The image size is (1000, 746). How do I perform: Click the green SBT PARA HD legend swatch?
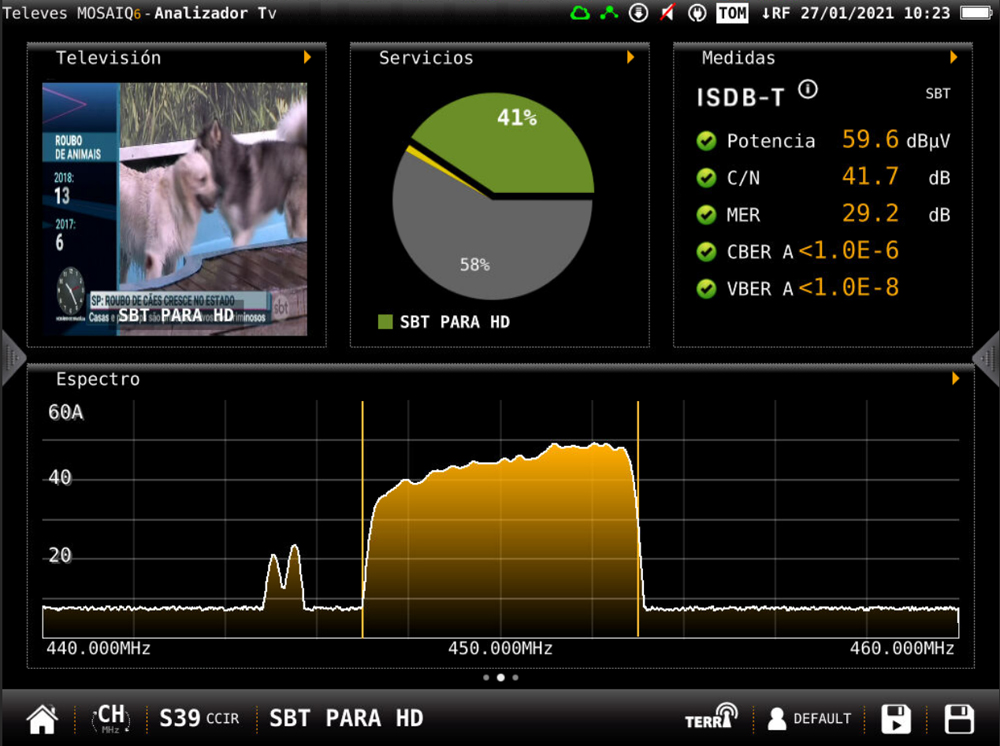click(385, 322)
